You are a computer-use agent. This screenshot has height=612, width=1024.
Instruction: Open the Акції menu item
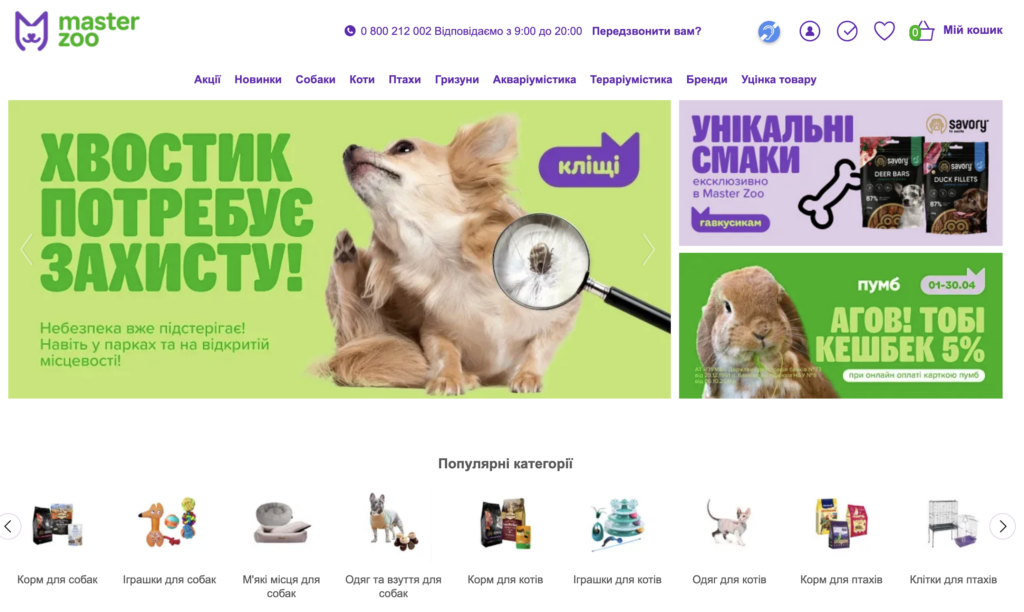click(x=207, y=80)
